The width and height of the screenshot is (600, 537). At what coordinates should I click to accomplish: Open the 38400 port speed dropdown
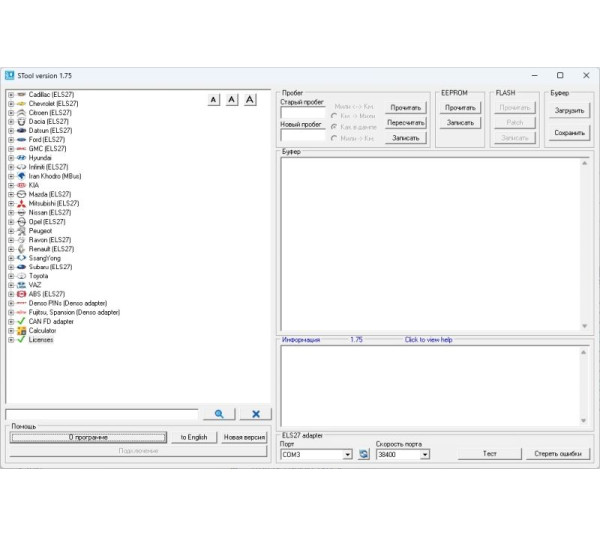click(x=424, y=454)
